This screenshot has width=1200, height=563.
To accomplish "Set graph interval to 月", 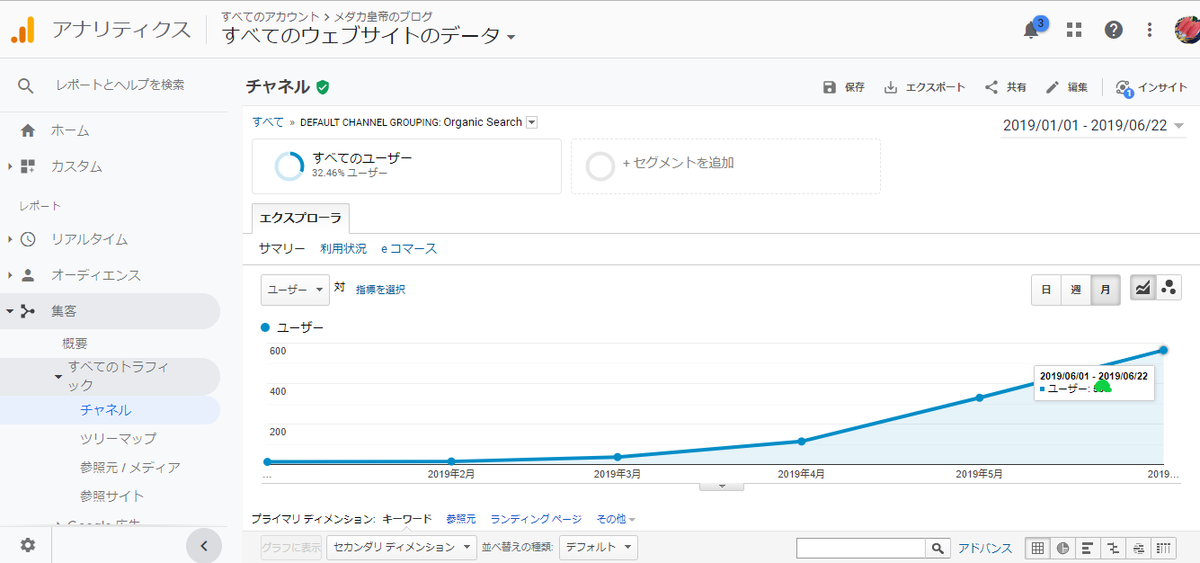I will (x=1105, y=289).
